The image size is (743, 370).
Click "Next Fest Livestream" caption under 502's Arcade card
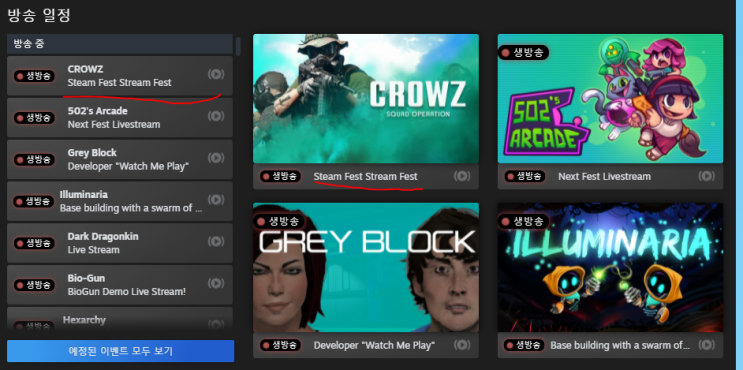coord(604,176)
